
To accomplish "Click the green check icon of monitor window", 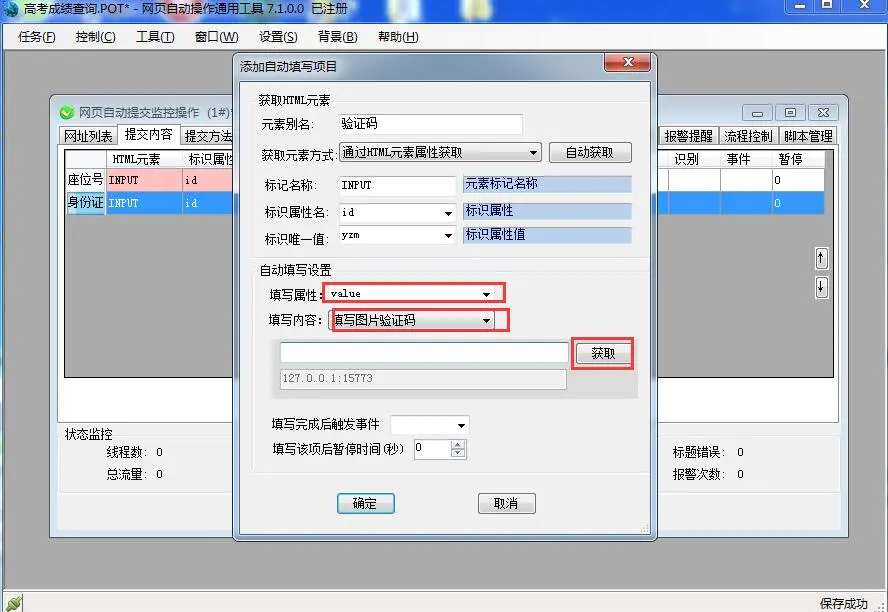I will [66, 112].
